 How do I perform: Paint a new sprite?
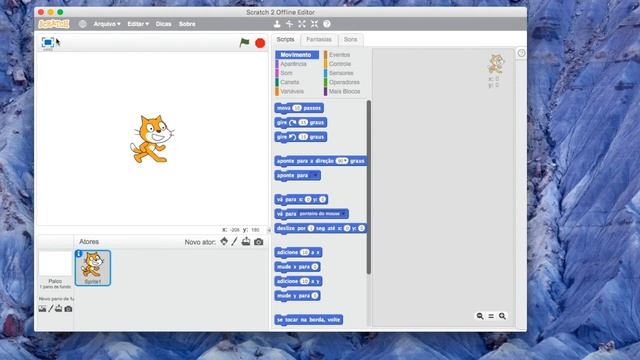click(x=234, y=242)
